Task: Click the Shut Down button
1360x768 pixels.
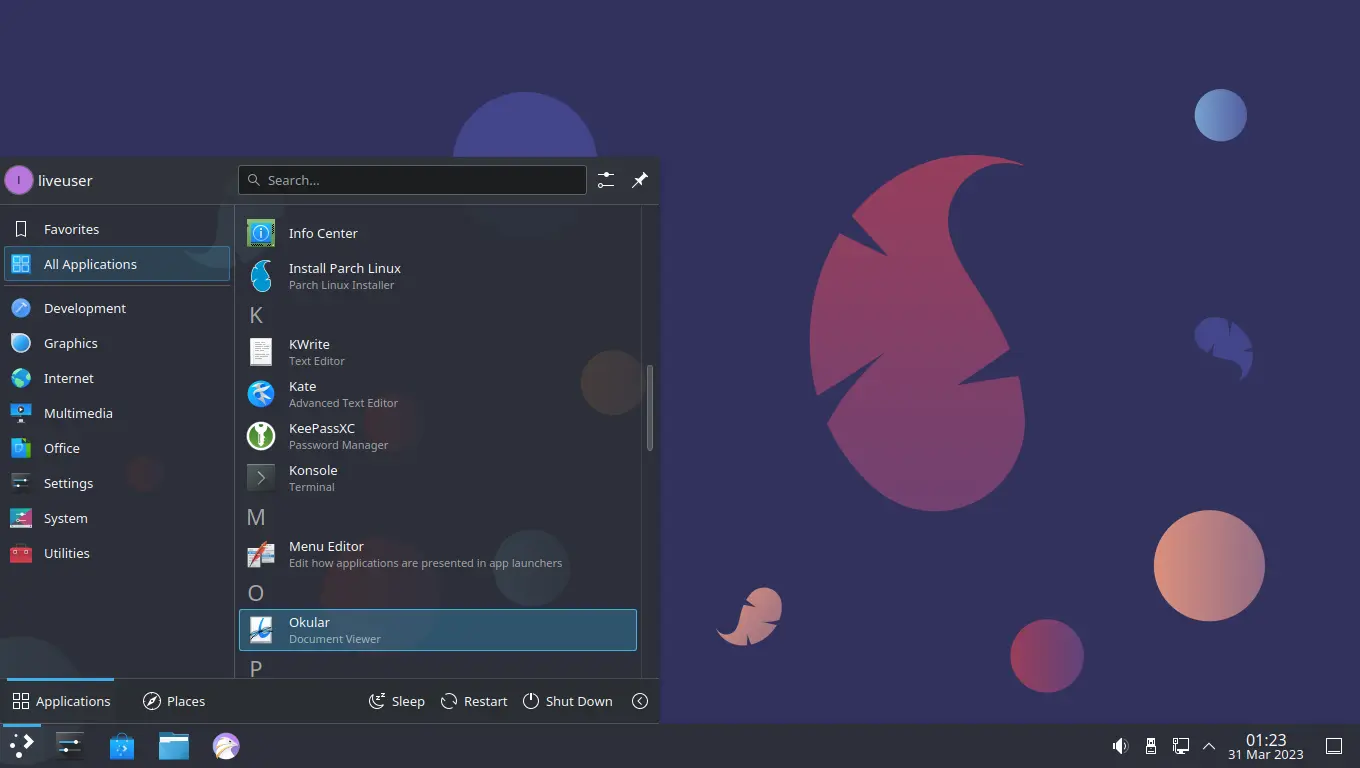Action: tap(567, 701)
